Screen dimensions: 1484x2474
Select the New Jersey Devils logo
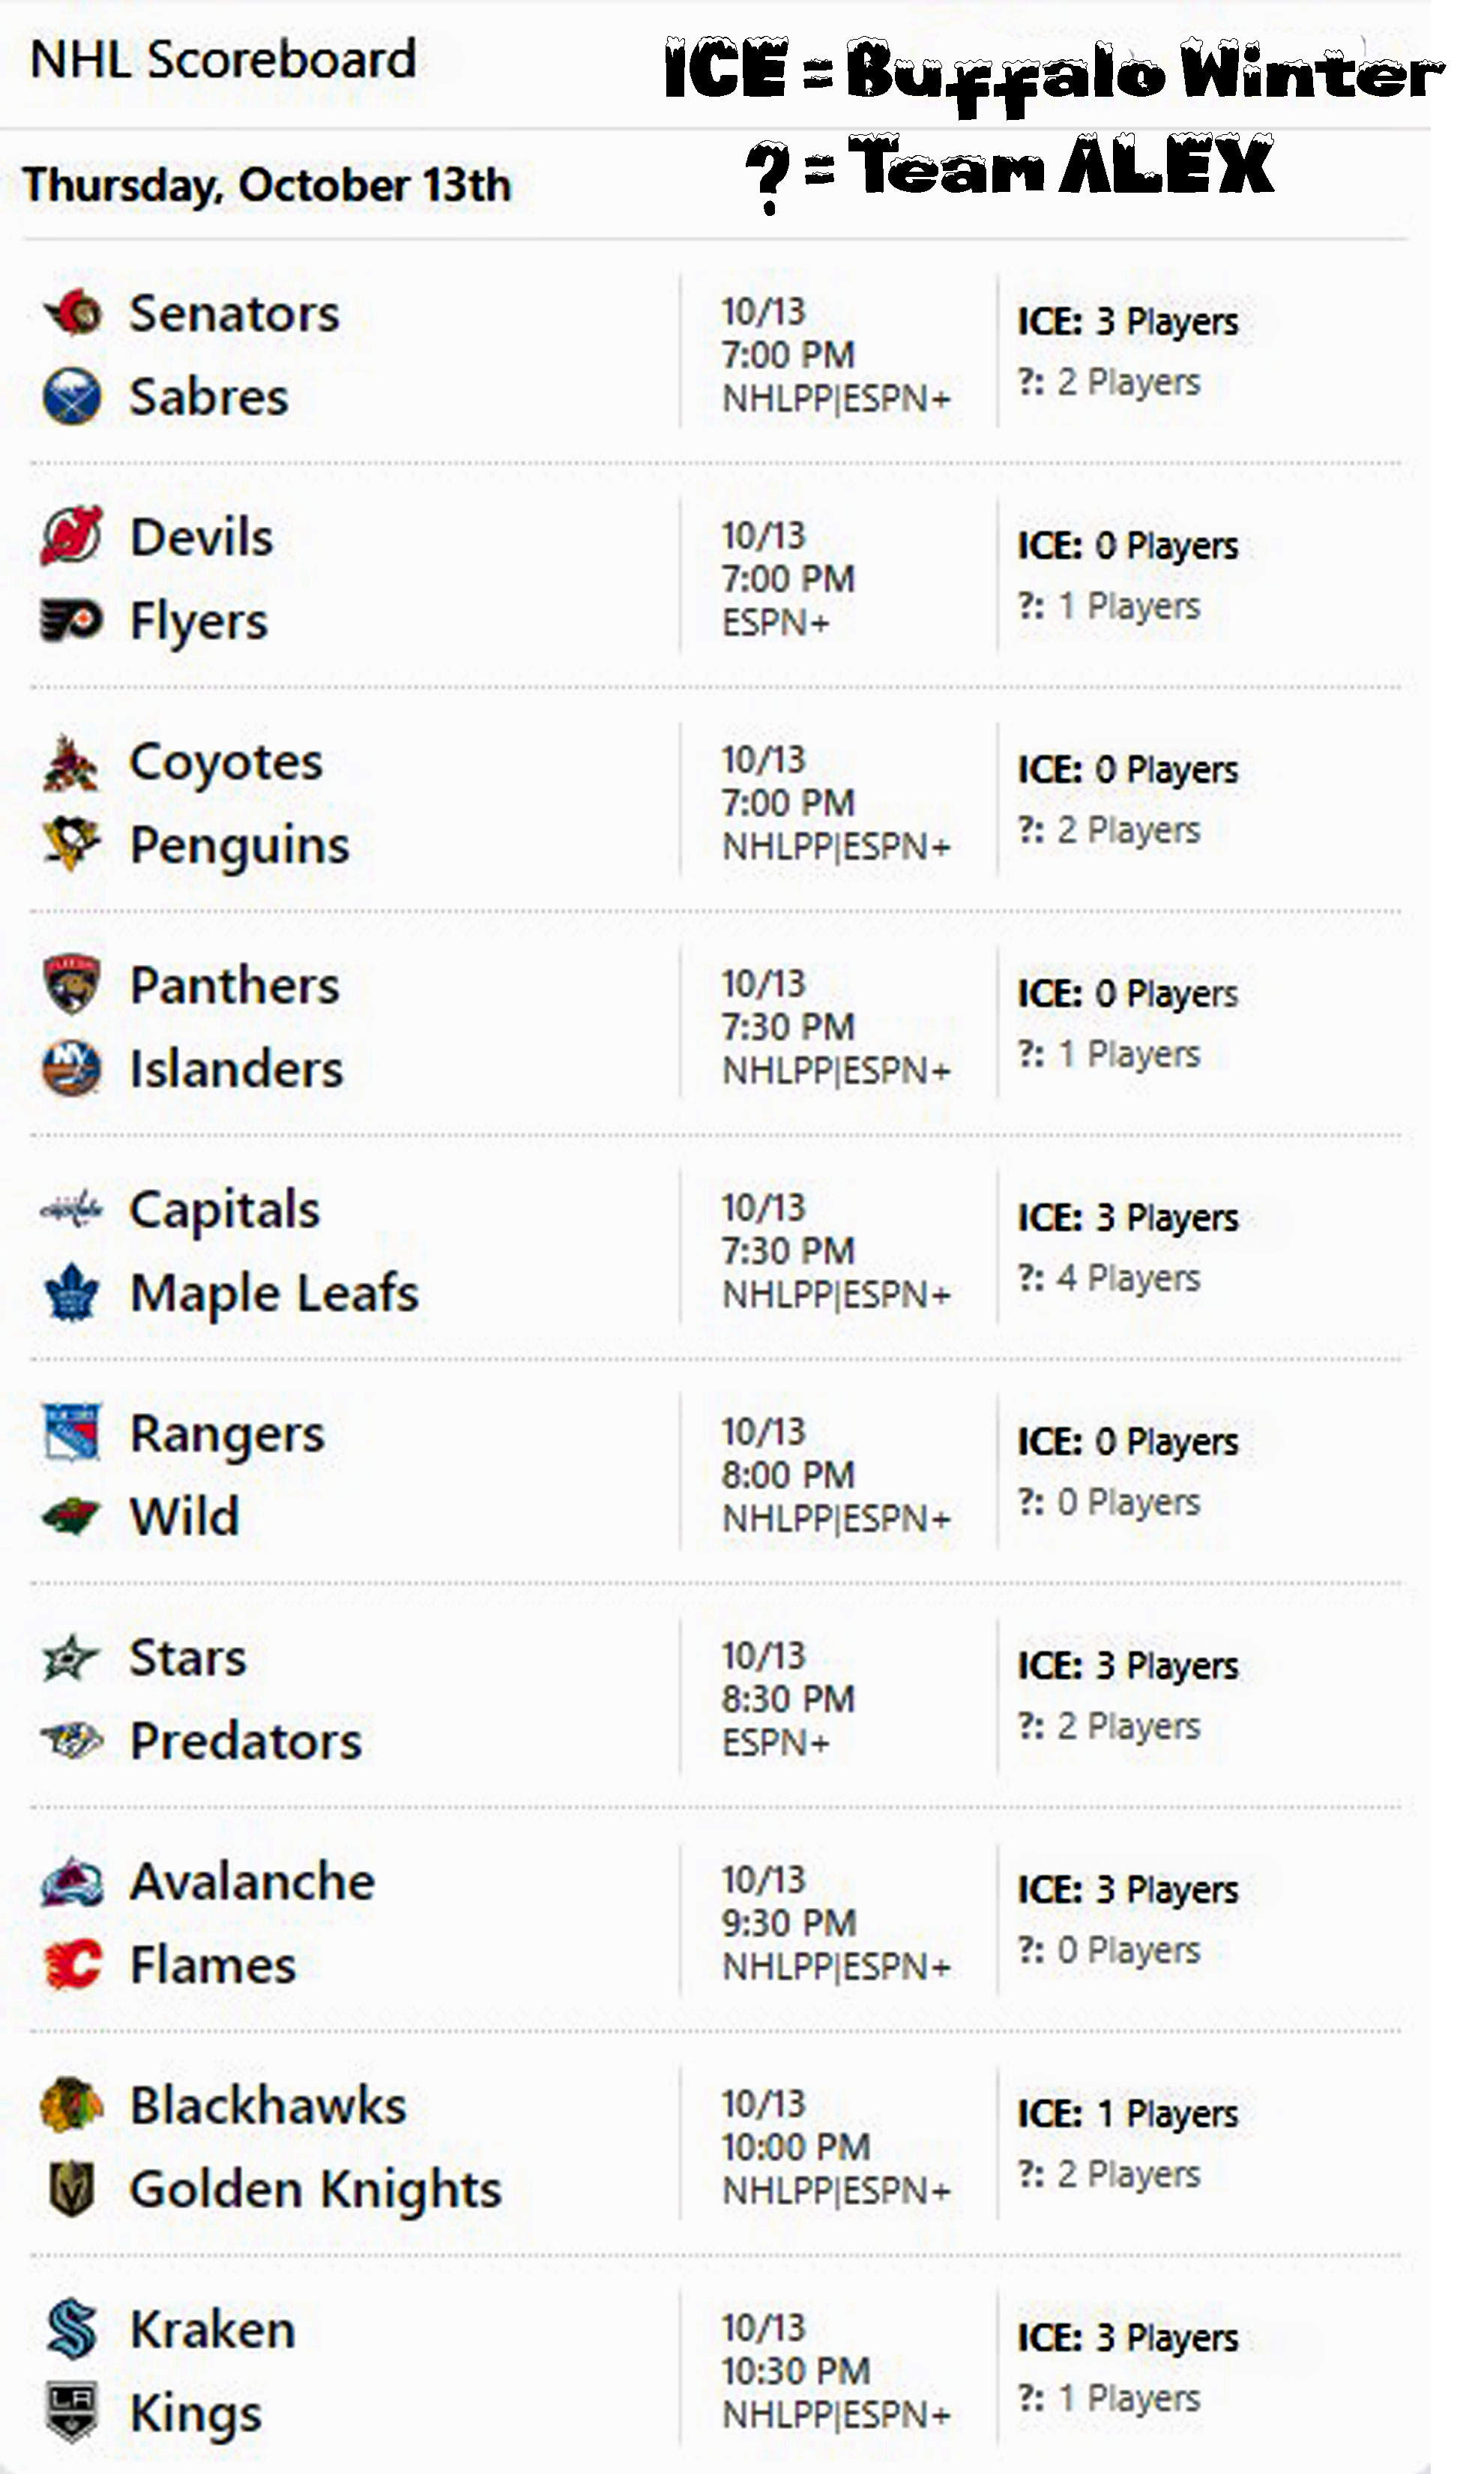coord(72,536)
